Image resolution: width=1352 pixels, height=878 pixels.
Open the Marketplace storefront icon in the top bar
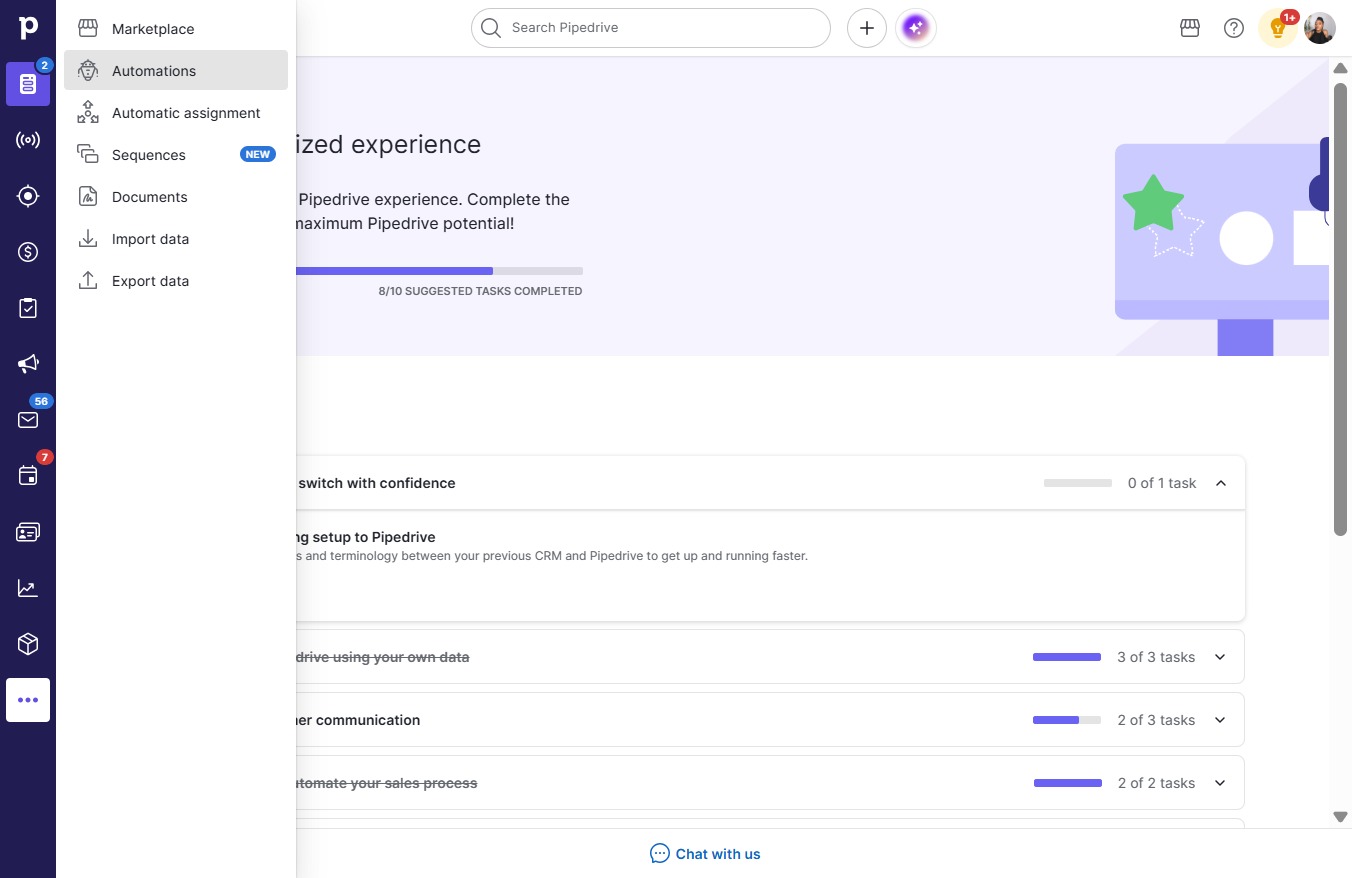[1190, 28]
